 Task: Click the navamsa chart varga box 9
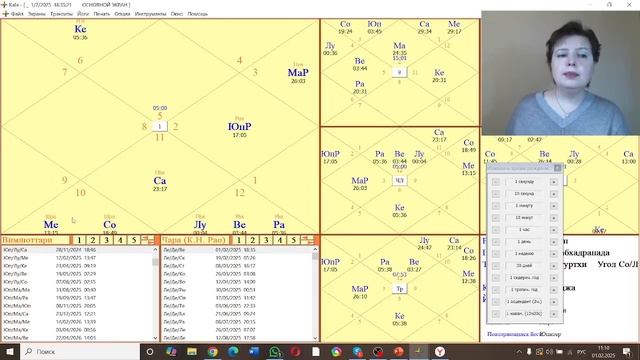pyautogui.click(x=400, y=72)
